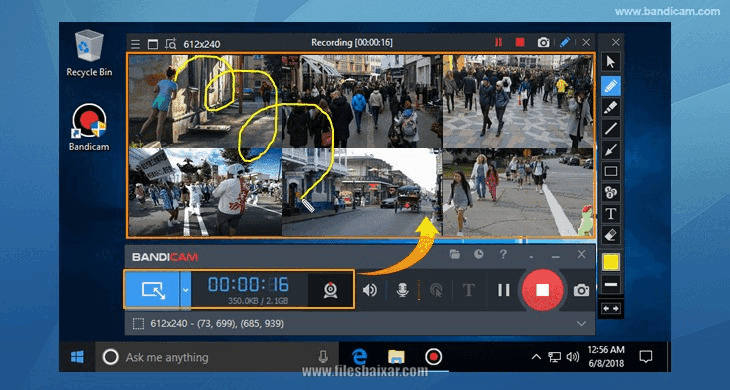
Task: Open the hamburger menu on recording bar
Action: (x=135, y=44)
